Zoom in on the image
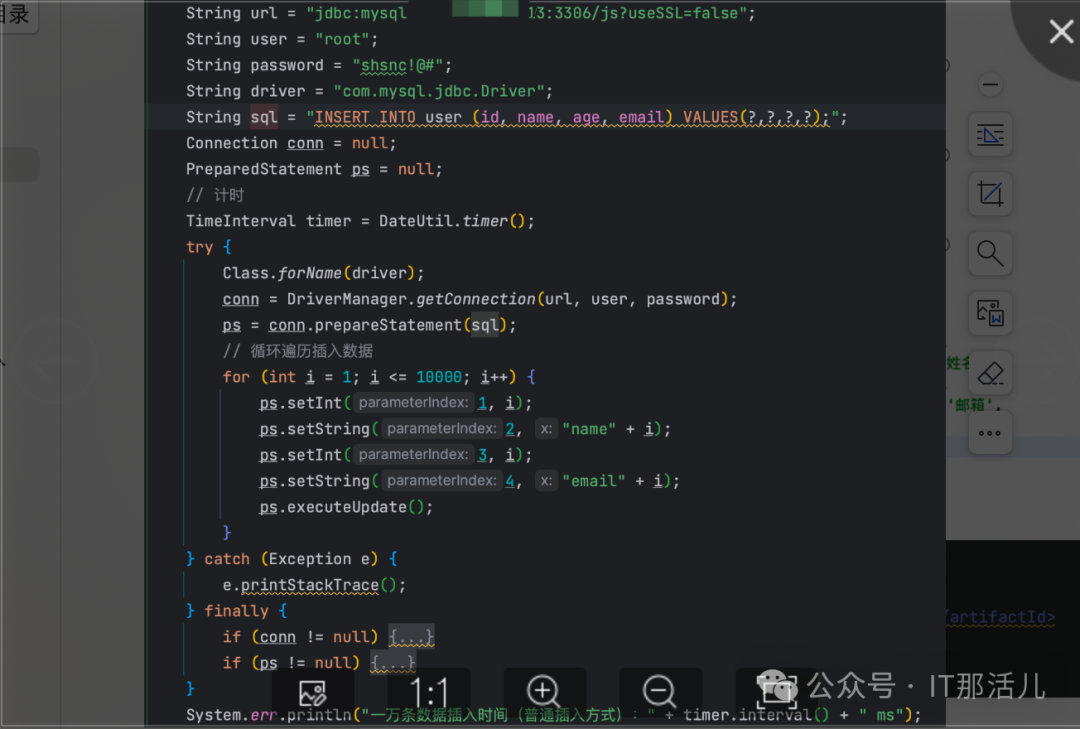 coord(543,692)
